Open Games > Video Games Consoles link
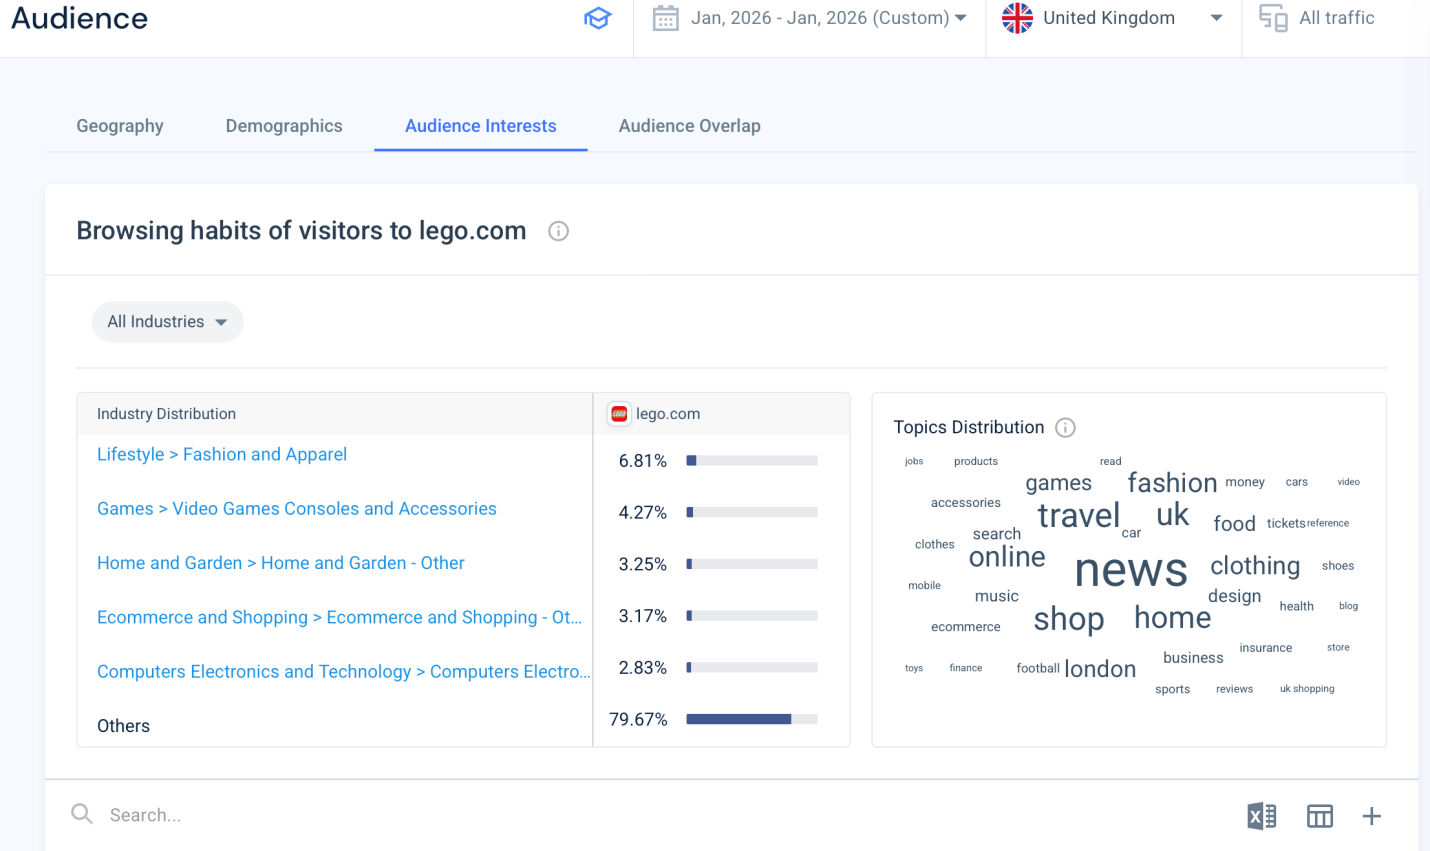Screen dimensions: 1430x851 coord(296,509)
